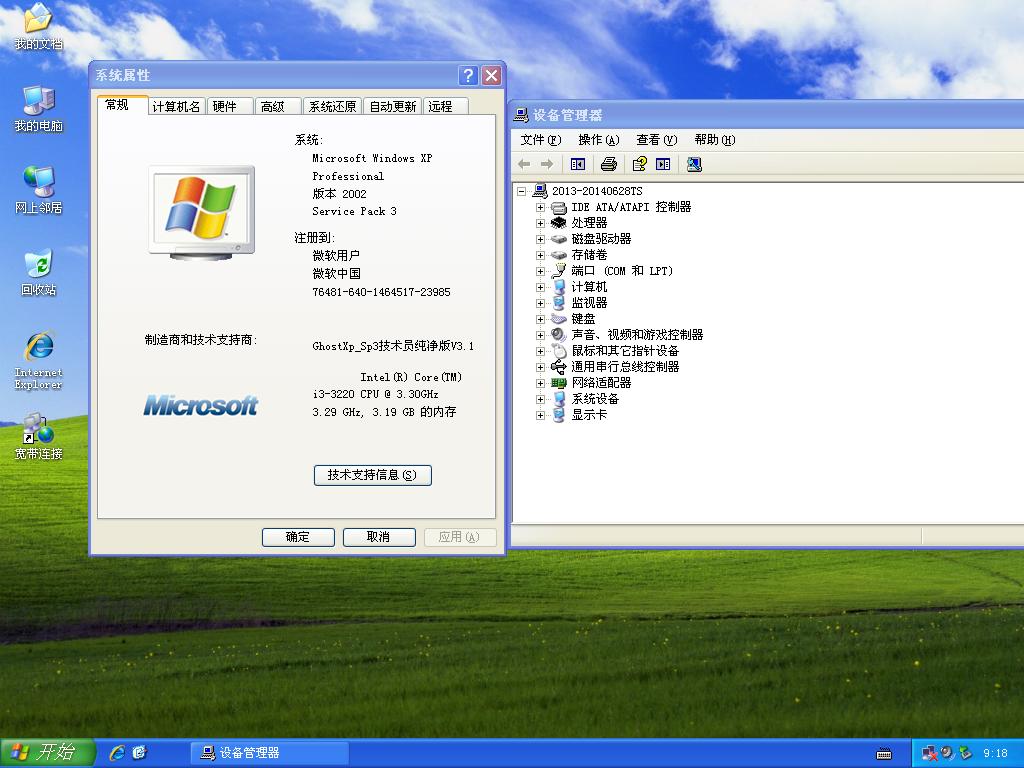This screenshot has height=768, width=1024.
Task: Select the processor category chip icon
Action: (559, 223)
